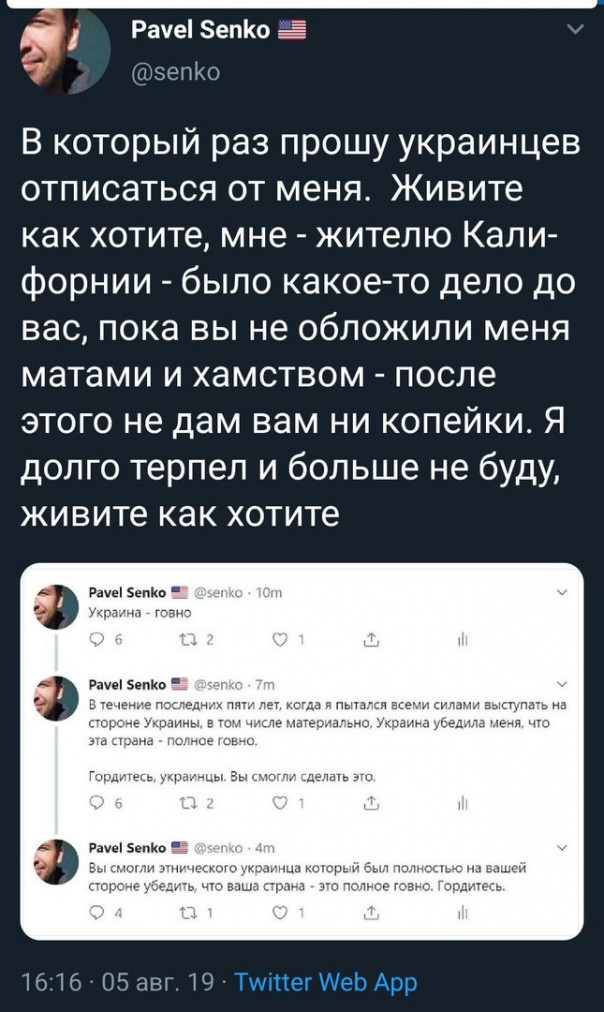Open the main tweet's top-right chevron menu

(573, 31)
